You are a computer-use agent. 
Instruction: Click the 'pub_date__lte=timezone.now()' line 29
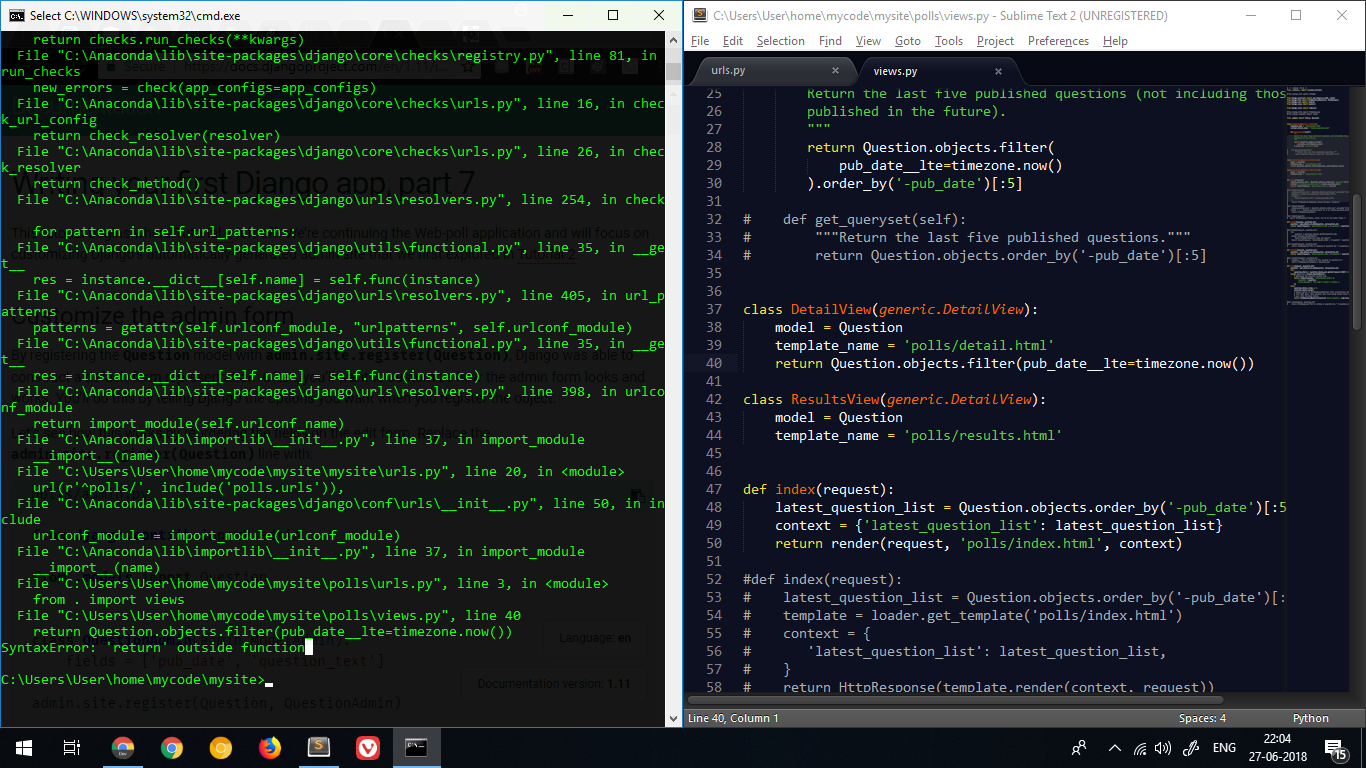(x=951, y=166)
